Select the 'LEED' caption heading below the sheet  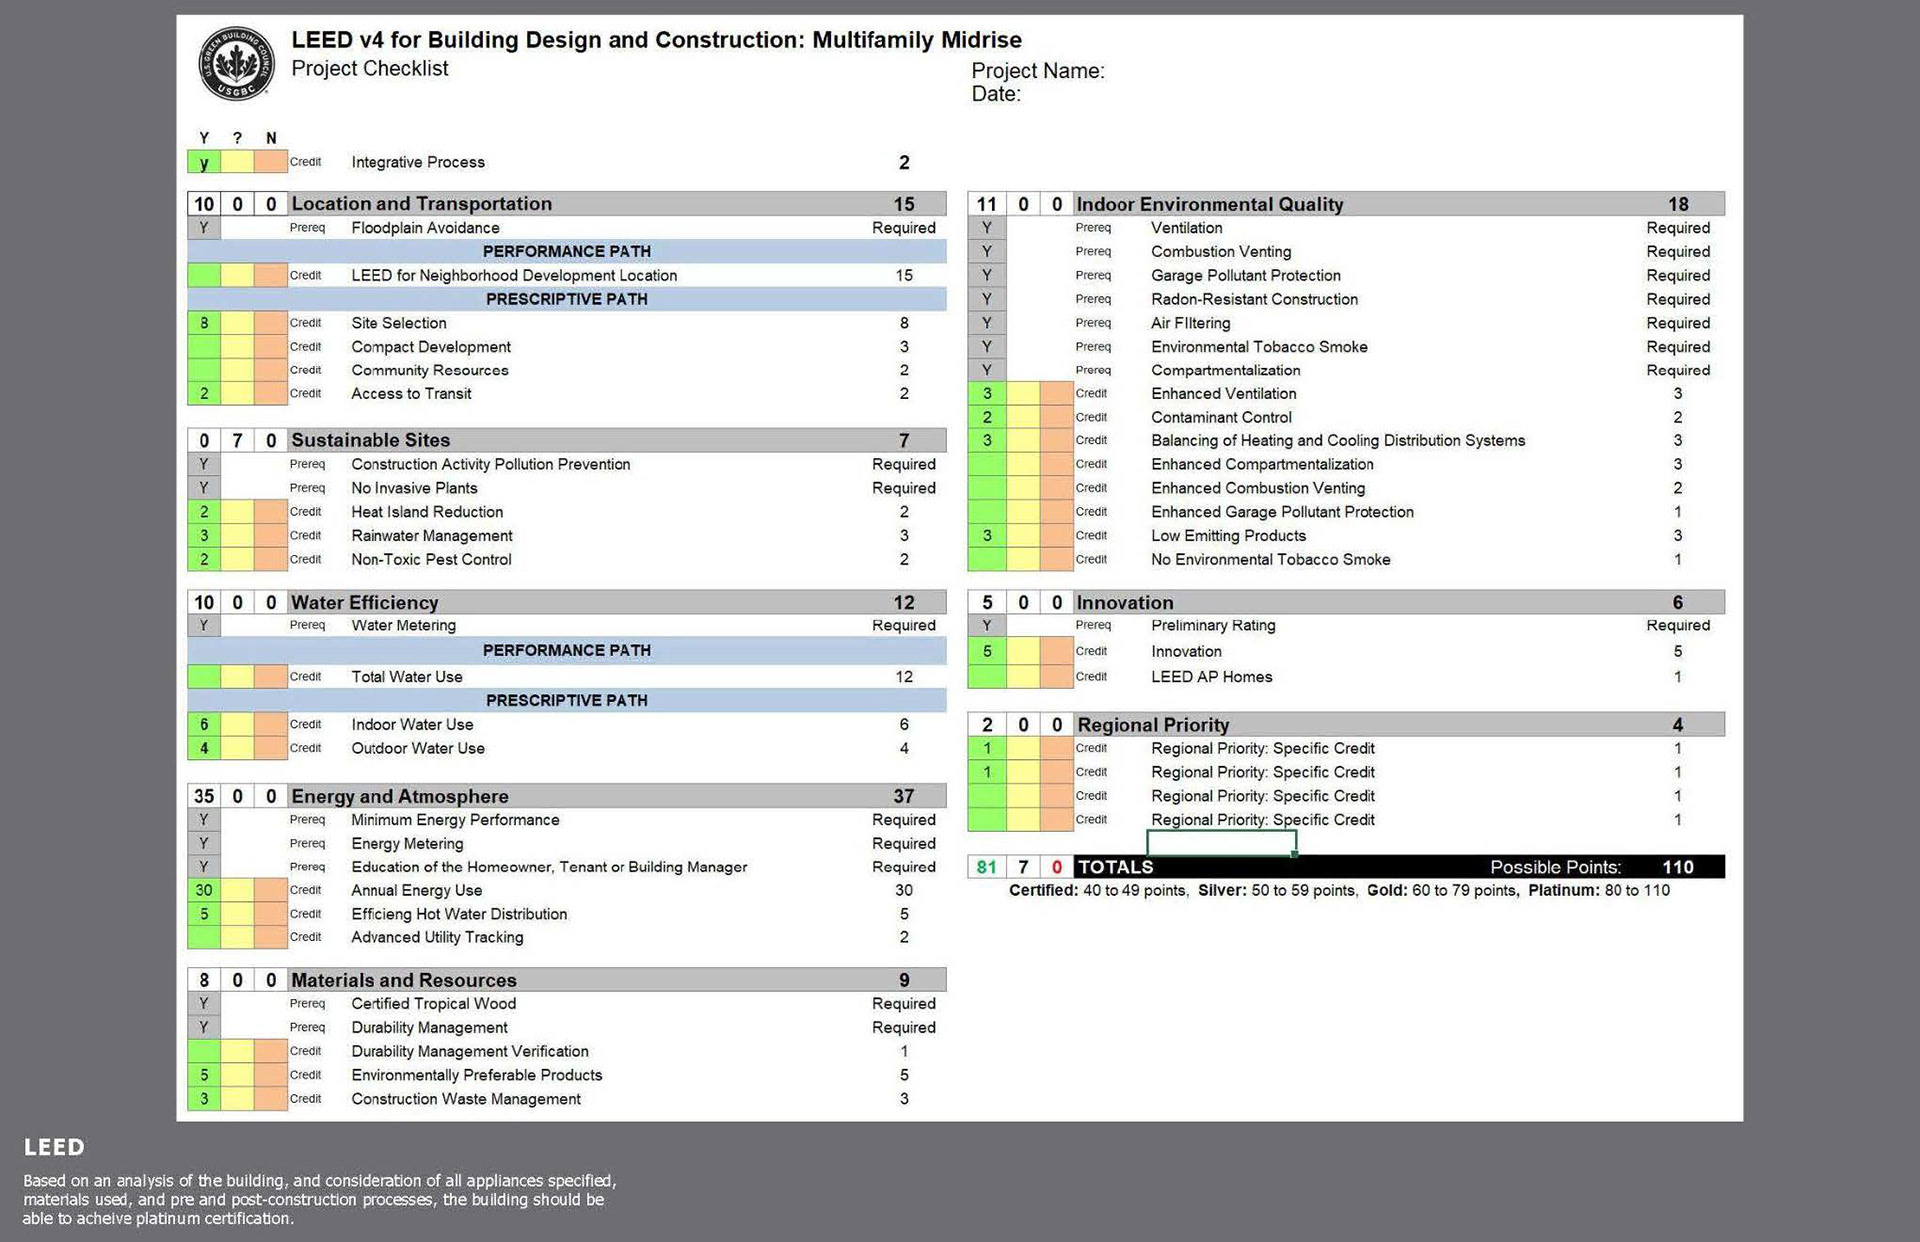point(54,1147)
